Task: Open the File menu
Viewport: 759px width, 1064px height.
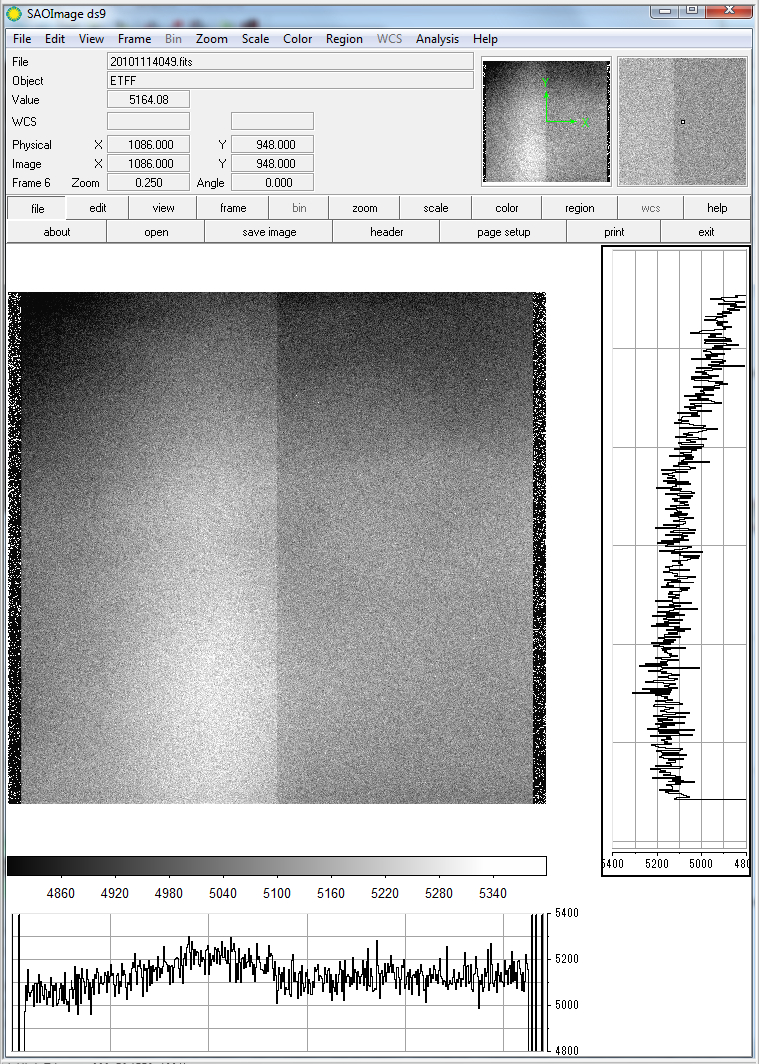Action: (22, 39)
